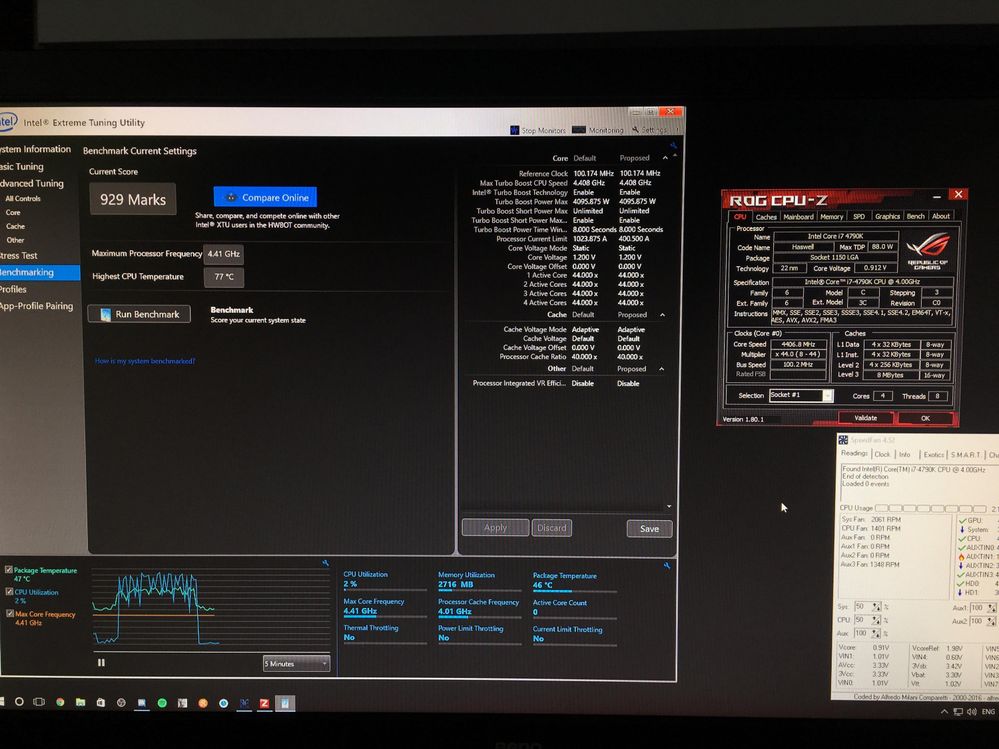Toggle CPU Utilization graph checkbox
This screenshot has width=999, height=749.
point(9,592)
